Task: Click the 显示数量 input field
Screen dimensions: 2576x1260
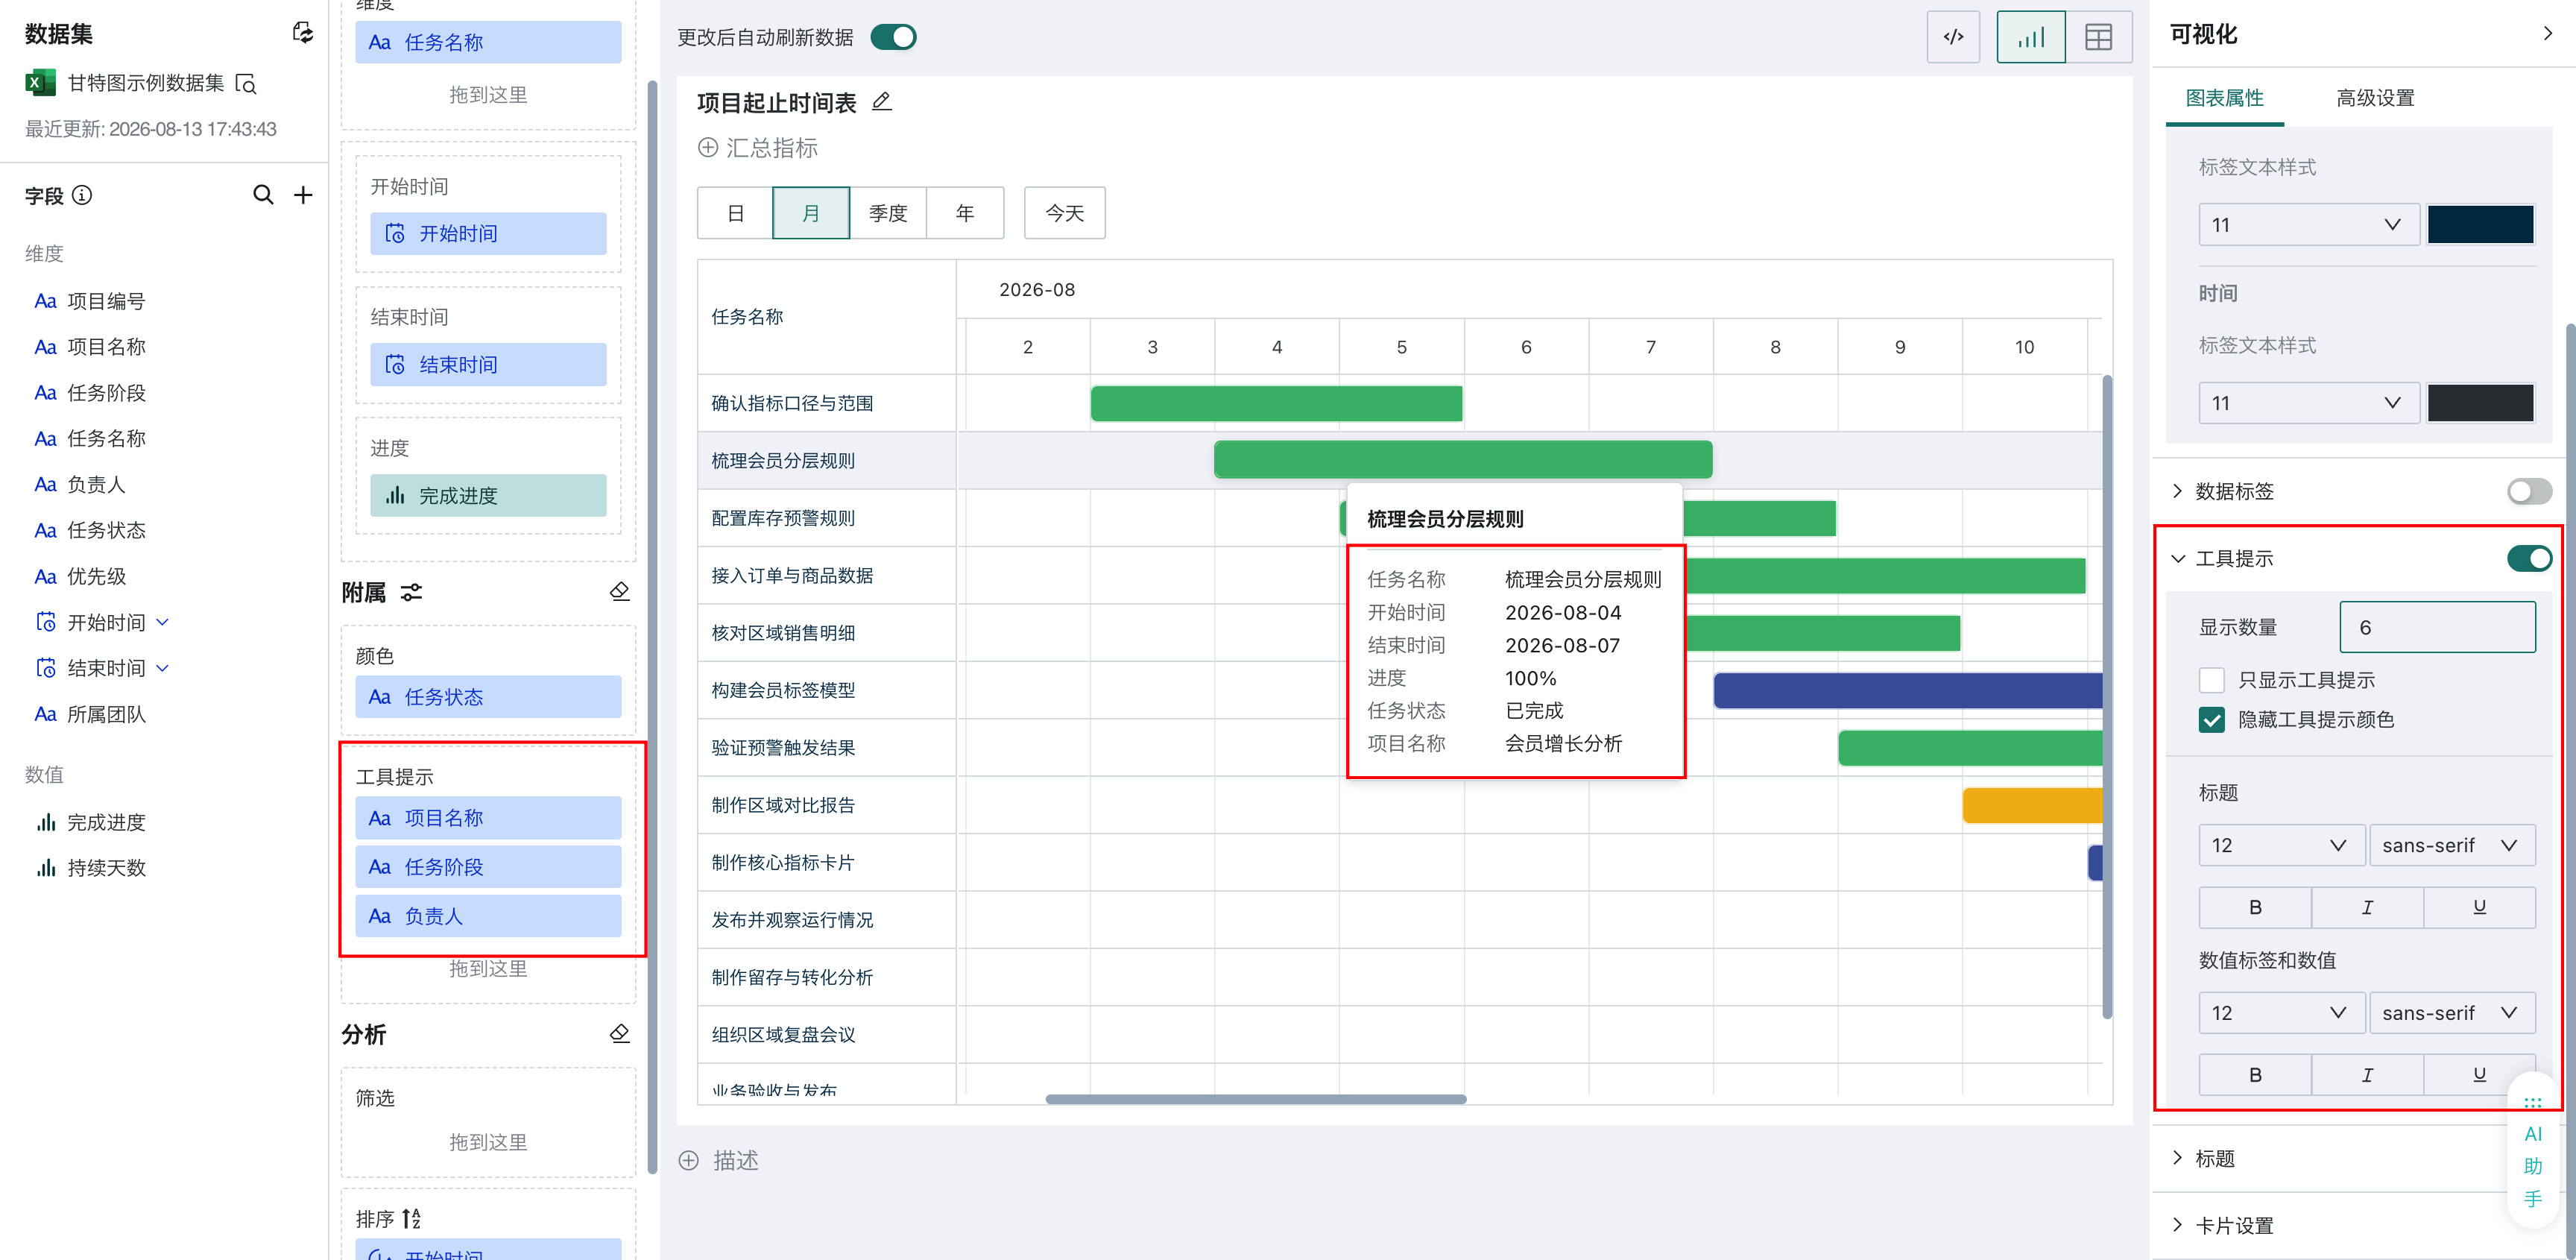Action: (2437, 627)
